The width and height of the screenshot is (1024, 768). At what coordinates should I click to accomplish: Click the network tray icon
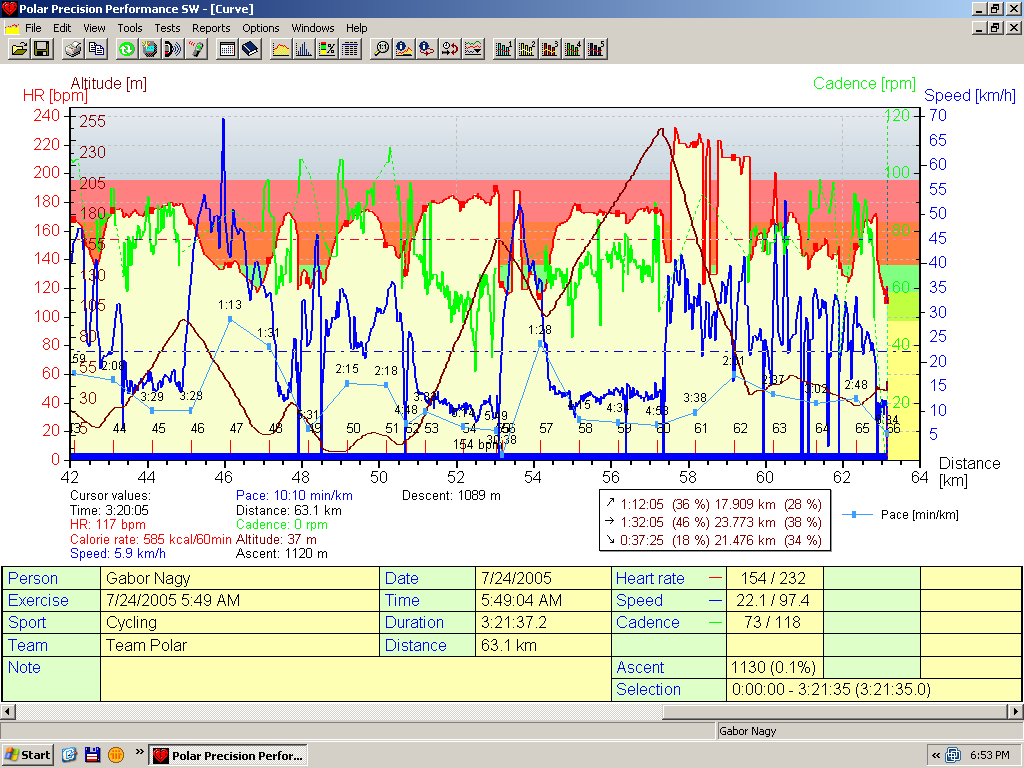(953, 756)
